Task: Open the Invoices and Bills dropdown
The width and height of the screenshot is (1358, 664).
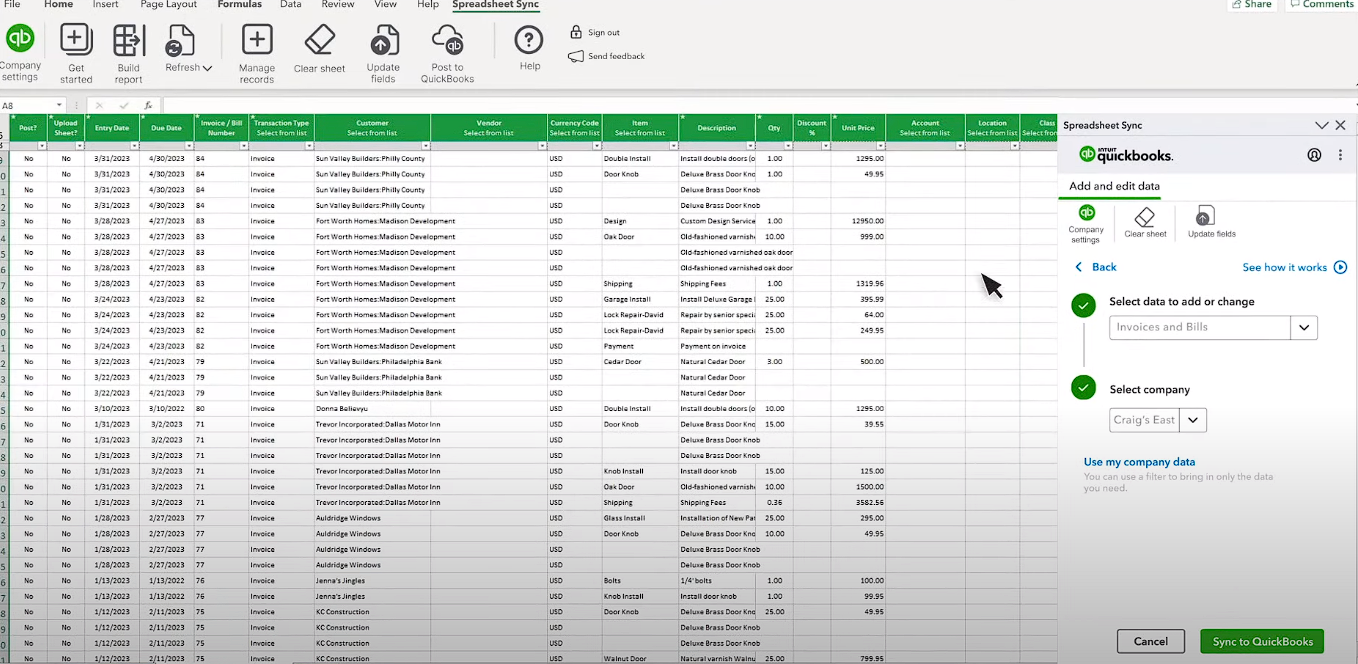Action: (x=1304, y=327)
